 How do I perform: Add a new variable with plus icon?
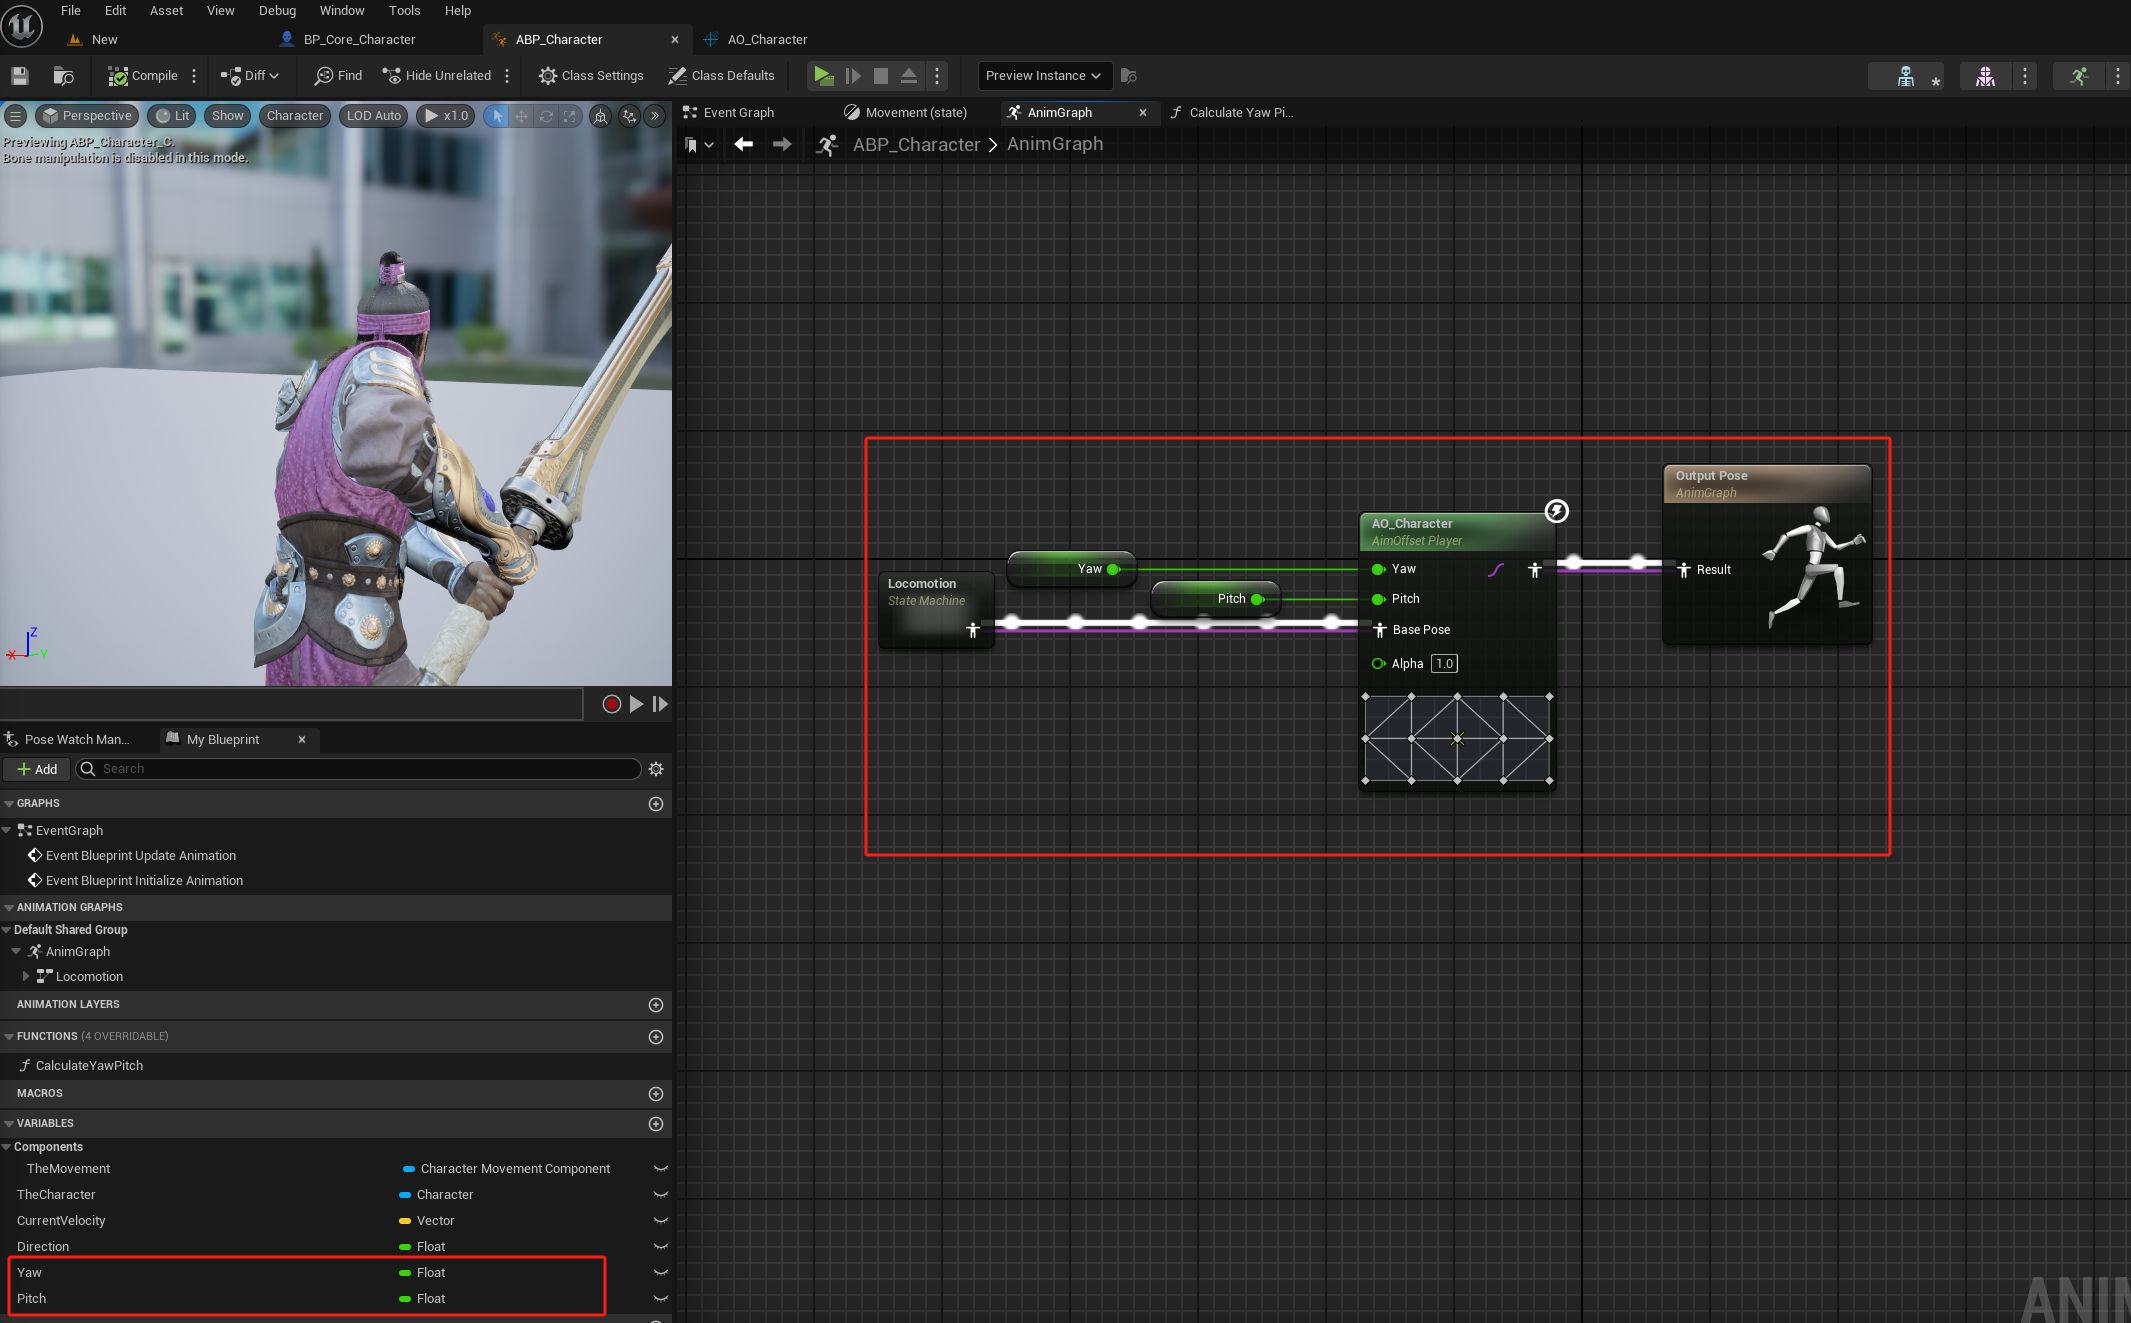[x=656, y=1124]
